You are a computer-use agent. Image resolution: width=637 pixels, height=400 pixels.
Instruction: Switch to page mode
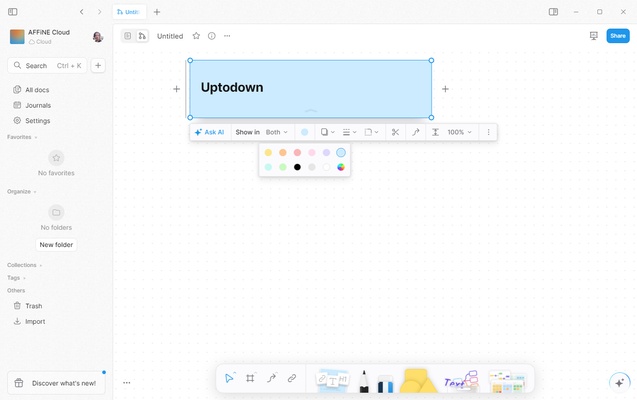[128, 36]
